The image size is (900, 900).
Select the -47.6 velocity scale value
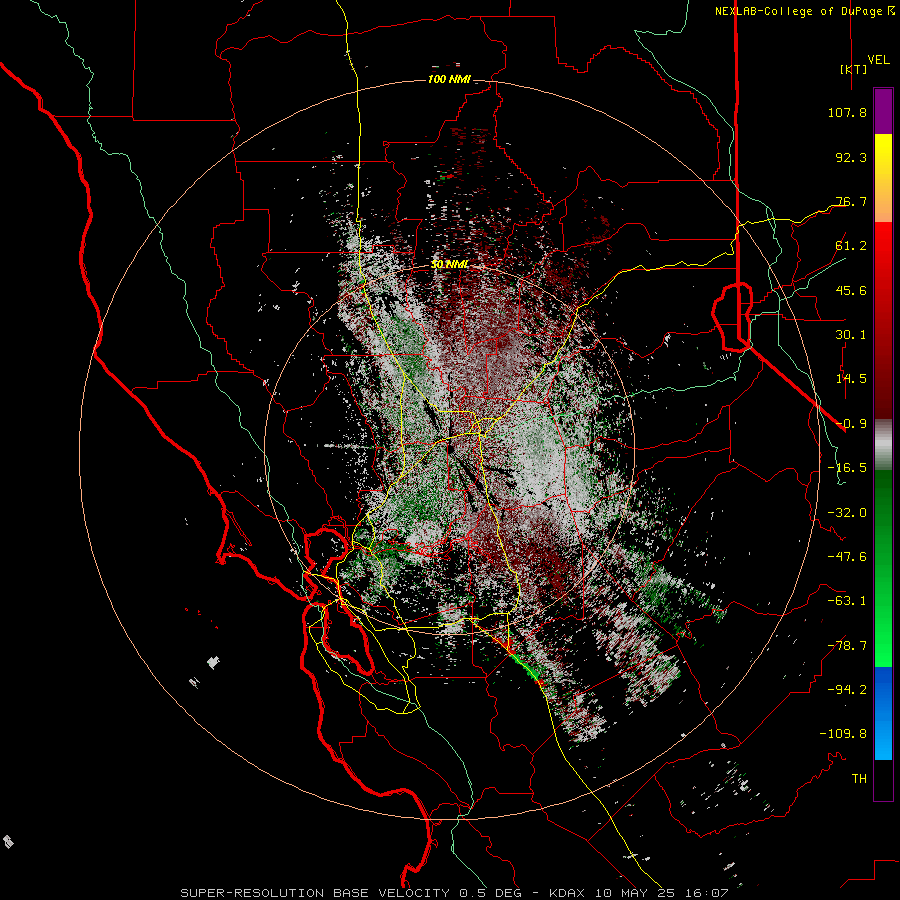(847, 557)
